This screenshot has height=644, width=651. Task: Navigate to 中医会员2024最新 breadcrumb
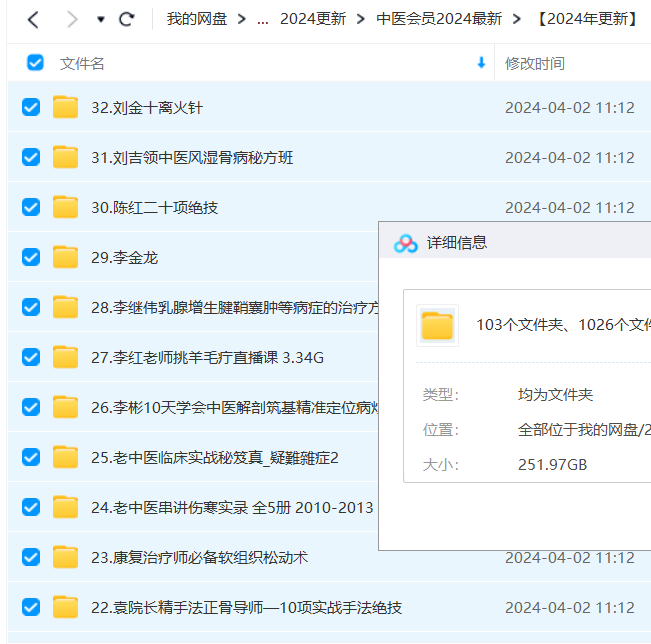440,19
